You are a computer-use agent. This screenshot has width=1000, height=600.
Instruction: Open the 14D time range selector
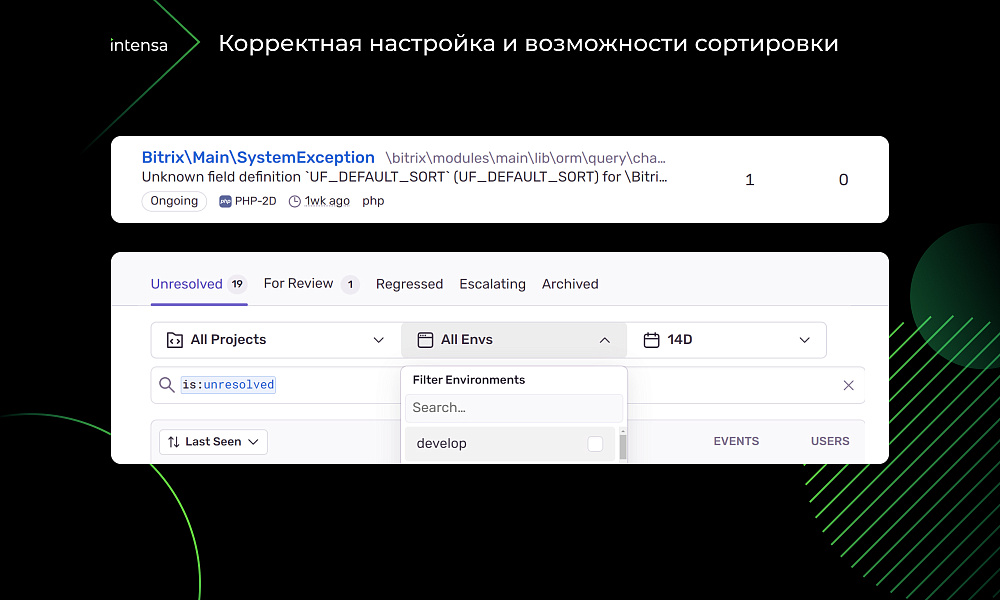pyautogui.click(x=805, y=340)
